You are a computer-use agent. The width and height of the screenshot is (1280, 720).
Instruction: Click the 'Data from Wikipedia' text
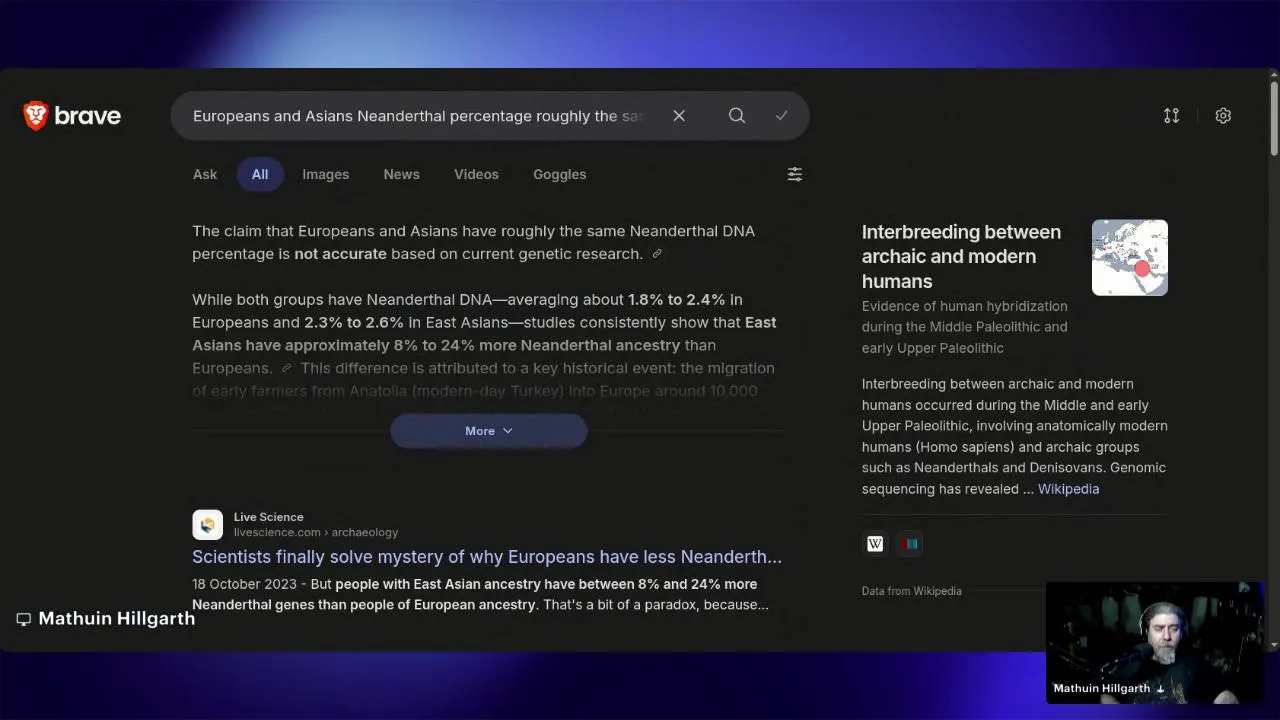point(912,591)
